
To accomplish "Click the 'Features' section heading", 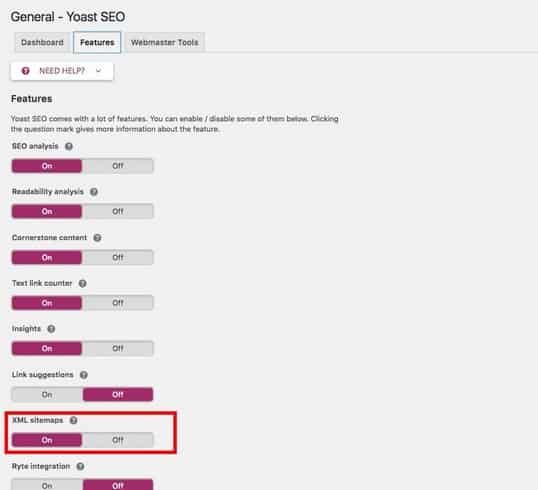I will (x=32, y=99).
